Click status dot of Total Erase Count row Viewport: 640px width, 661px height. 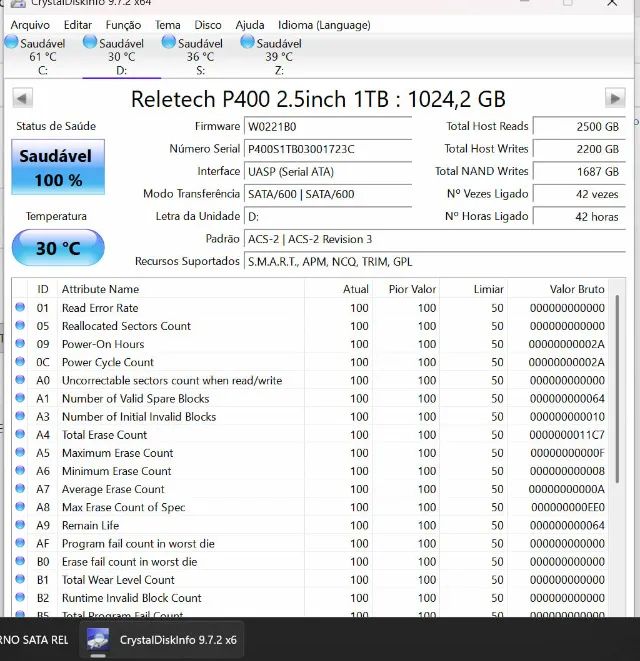pyautogui.click(x=20, y=434)
